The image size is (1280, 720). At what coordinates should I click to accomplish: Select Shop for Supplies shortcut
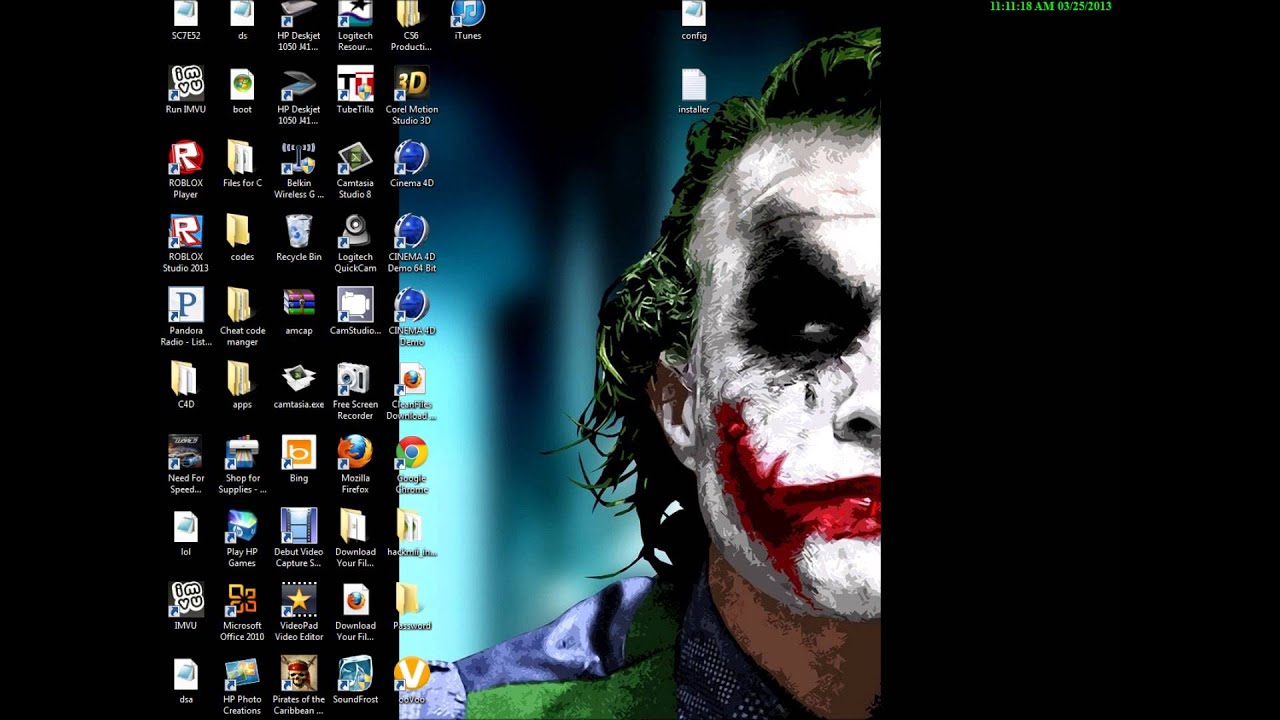[242, 465]
